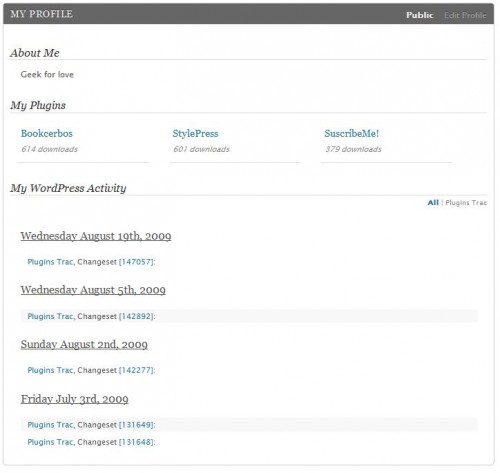Image resolution: width=500 pixels, height=473 pixels.
Task: Open the StylePress plugin link
Action: click(195, 134)
